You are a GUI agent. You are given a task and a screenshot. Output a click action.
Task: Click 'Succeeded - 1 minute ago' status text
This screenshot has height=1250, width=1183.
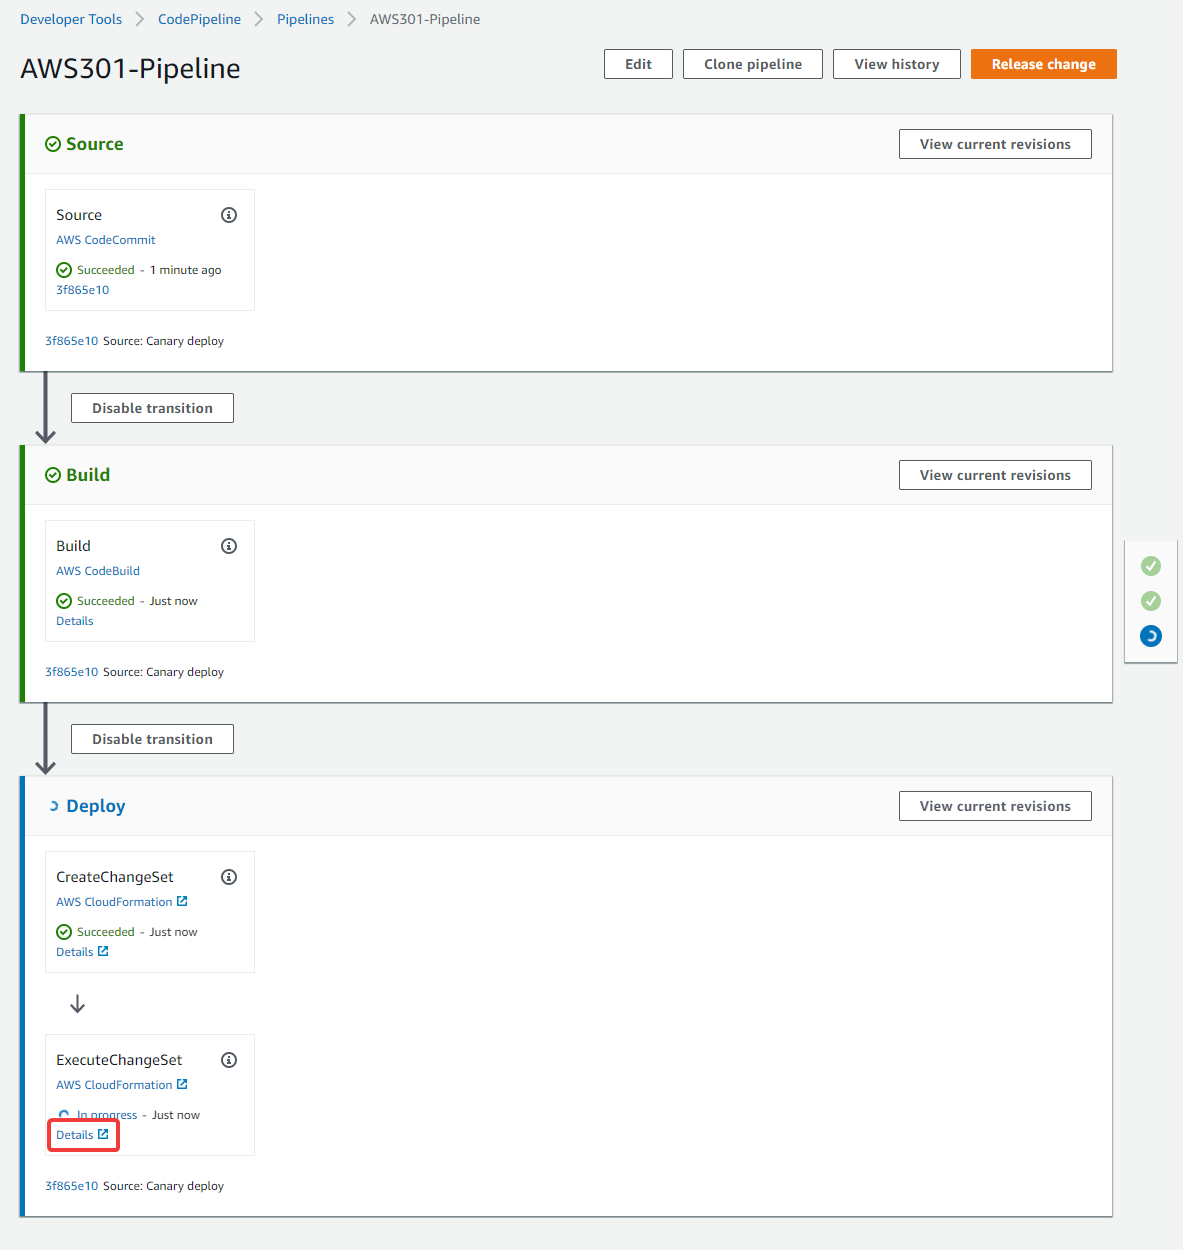tap(149, 270)
